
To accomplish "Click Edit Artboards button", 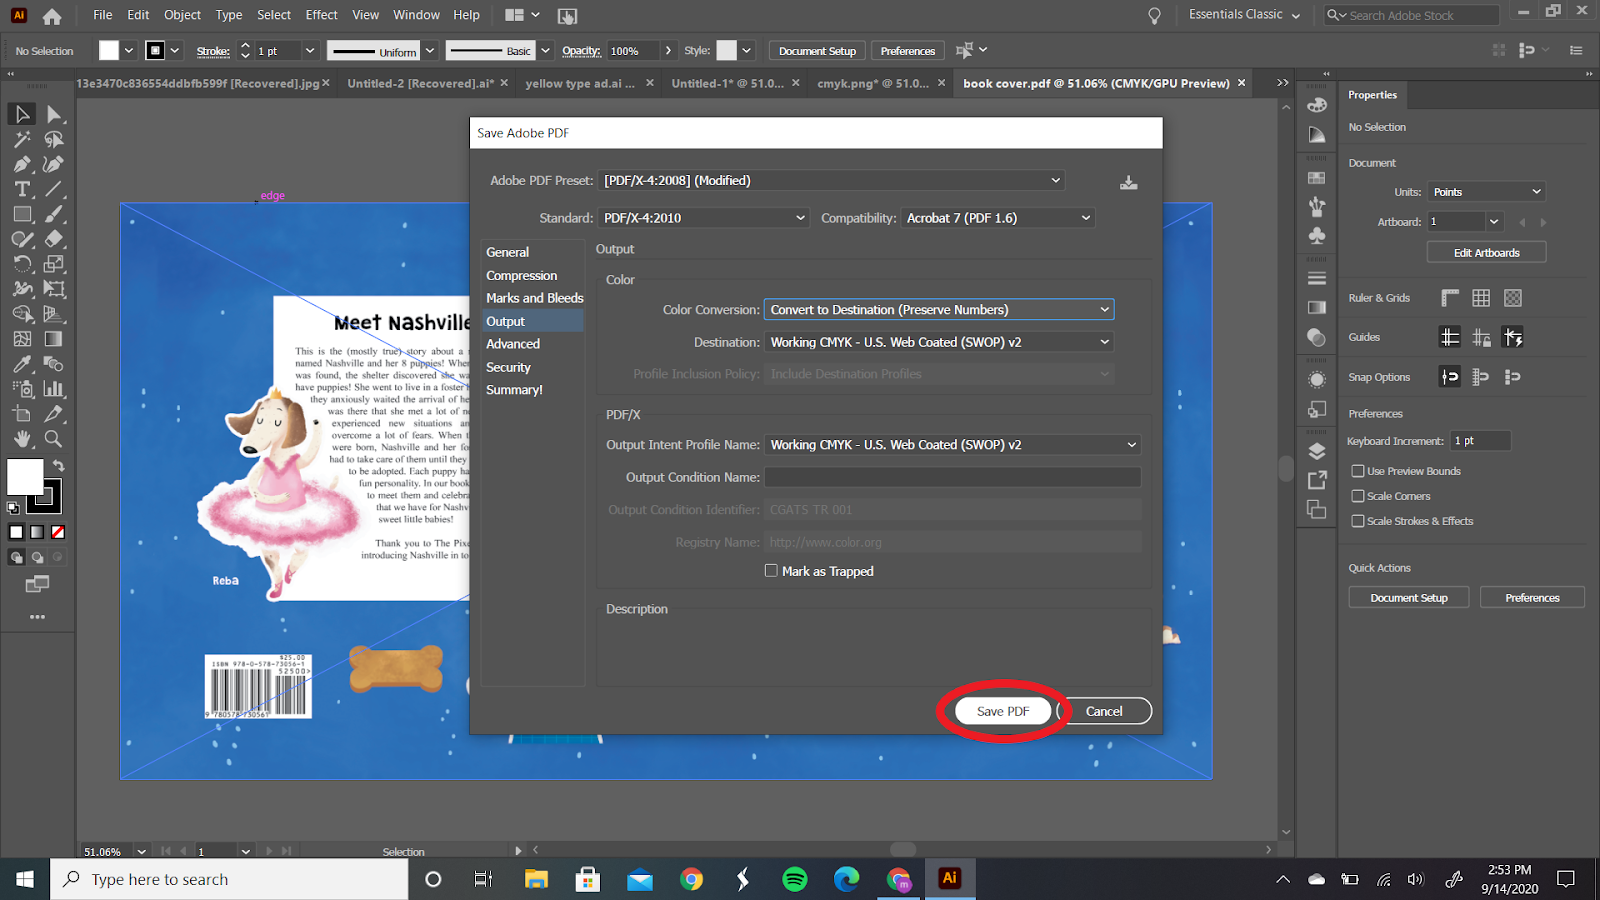I will (1486, 253).
